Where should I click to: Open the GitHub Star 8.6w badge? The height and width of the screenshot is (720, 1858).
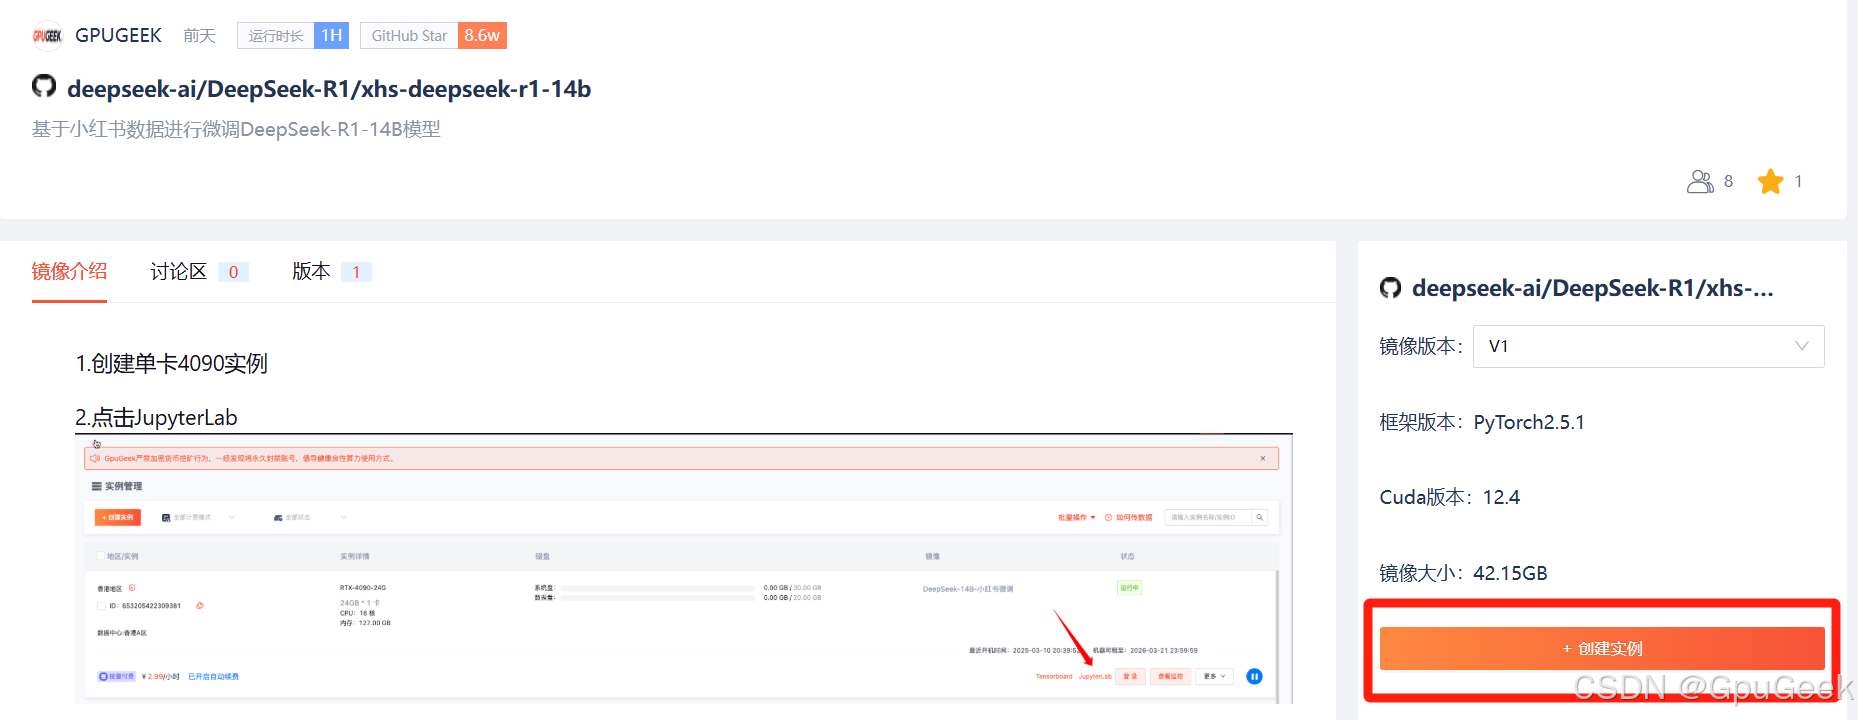433,36
